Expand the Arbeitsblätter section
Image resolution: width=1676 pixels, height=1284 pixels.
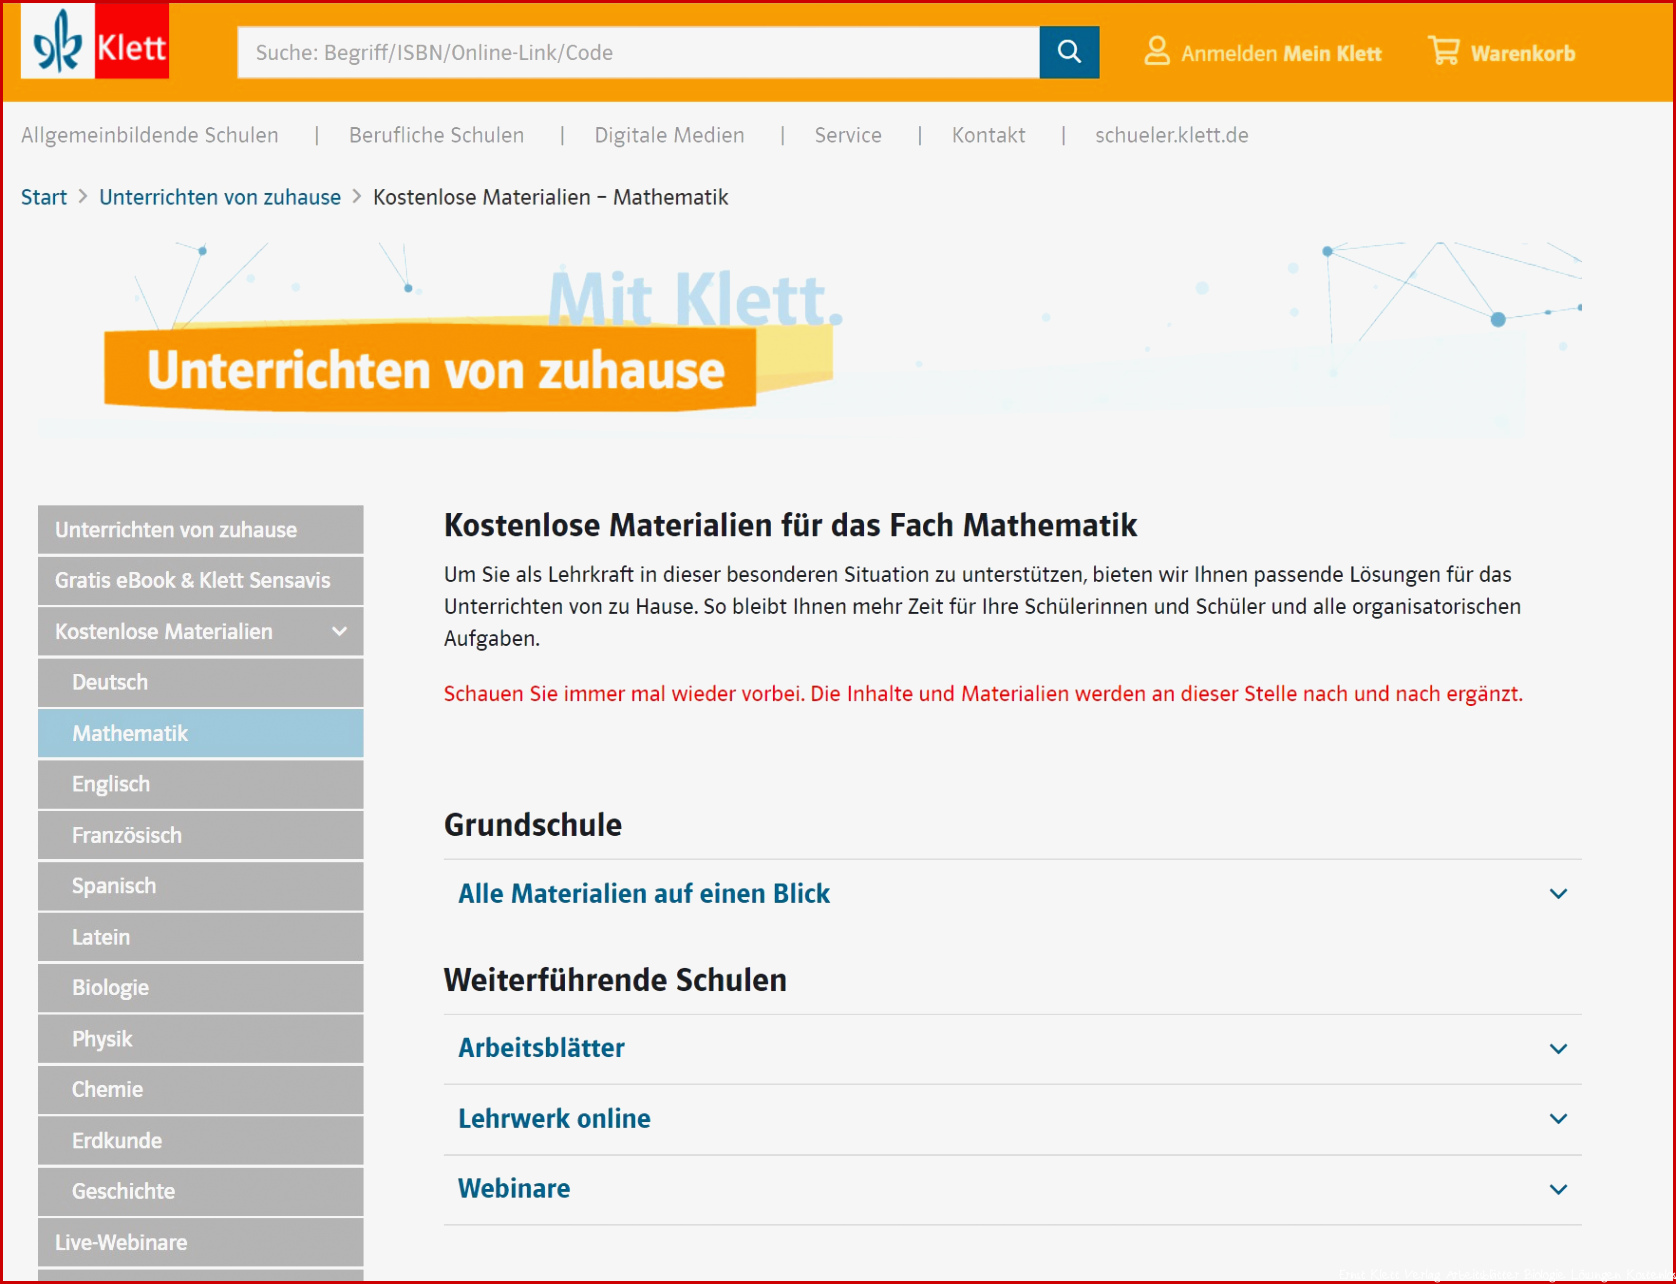[1012, 1048]
